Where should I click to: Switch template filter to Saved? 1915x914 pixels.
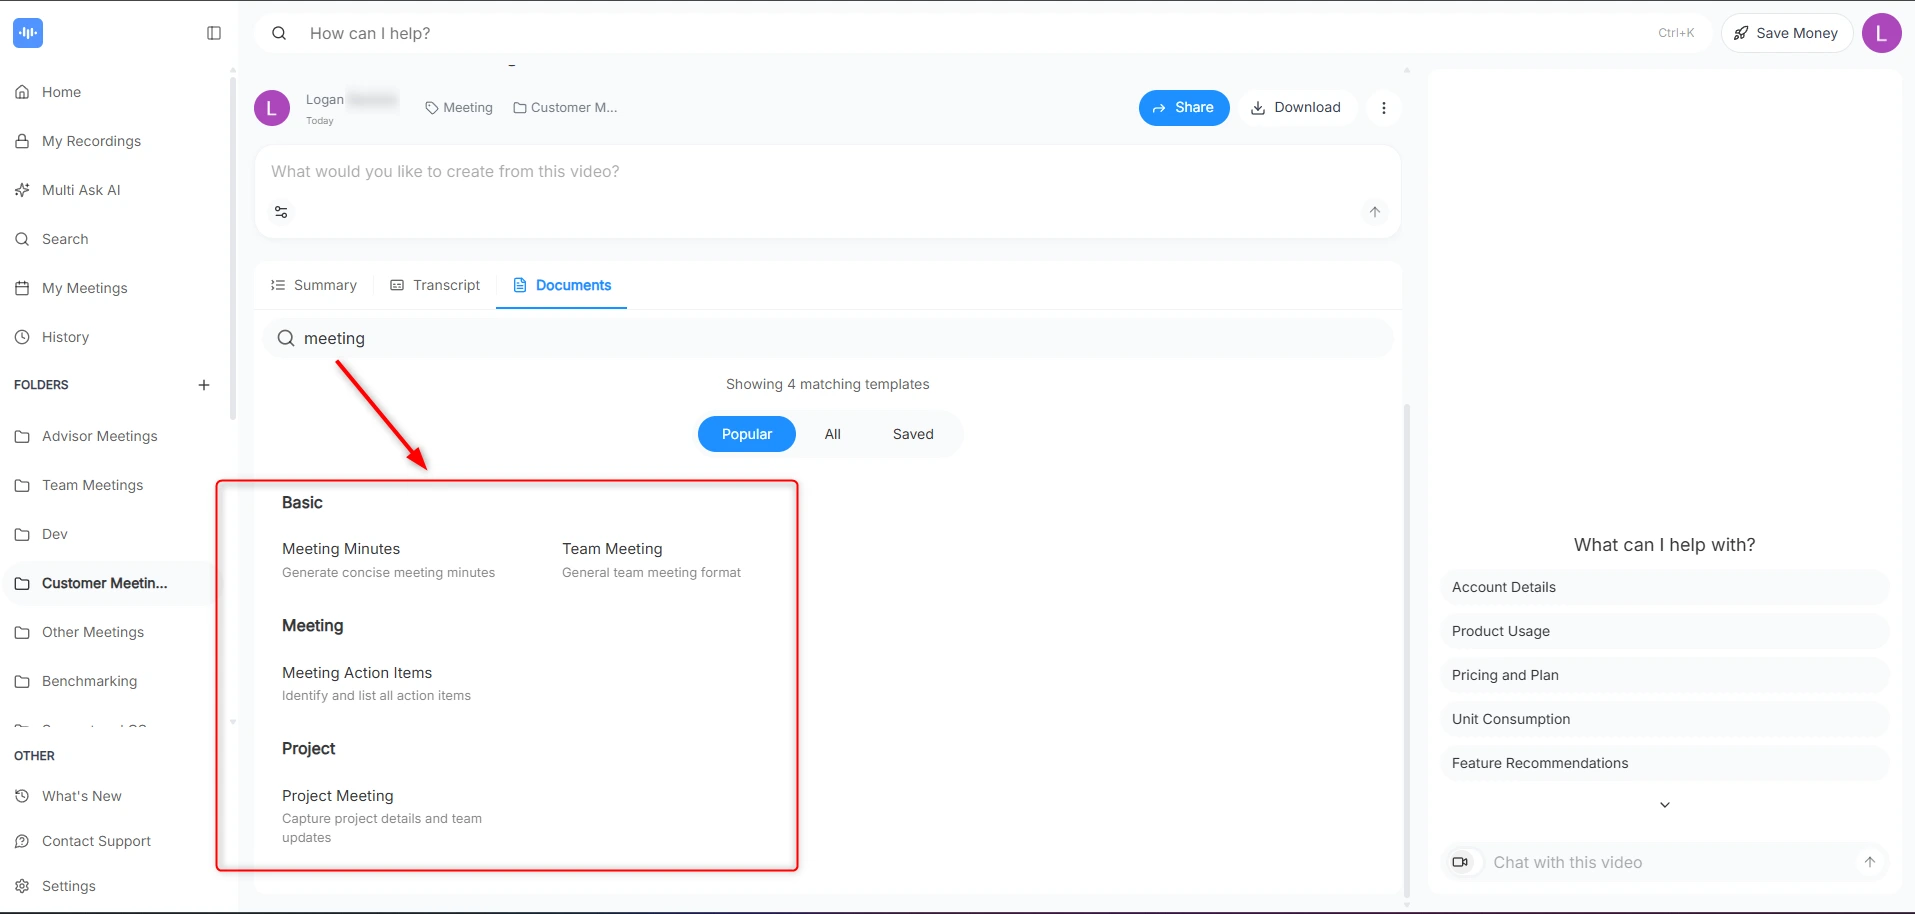point(912,434)
